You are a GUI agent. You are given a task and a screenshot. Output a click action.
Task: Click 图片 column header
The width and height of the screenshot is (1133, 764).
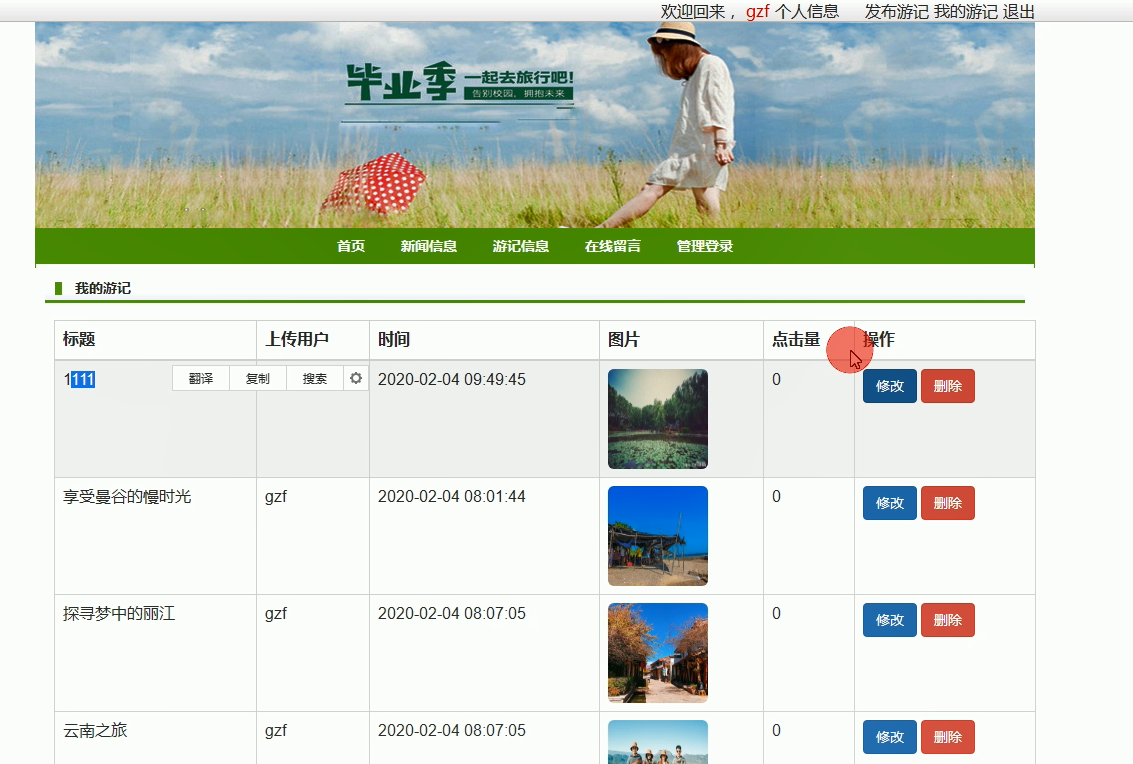(x=624, y=339)
